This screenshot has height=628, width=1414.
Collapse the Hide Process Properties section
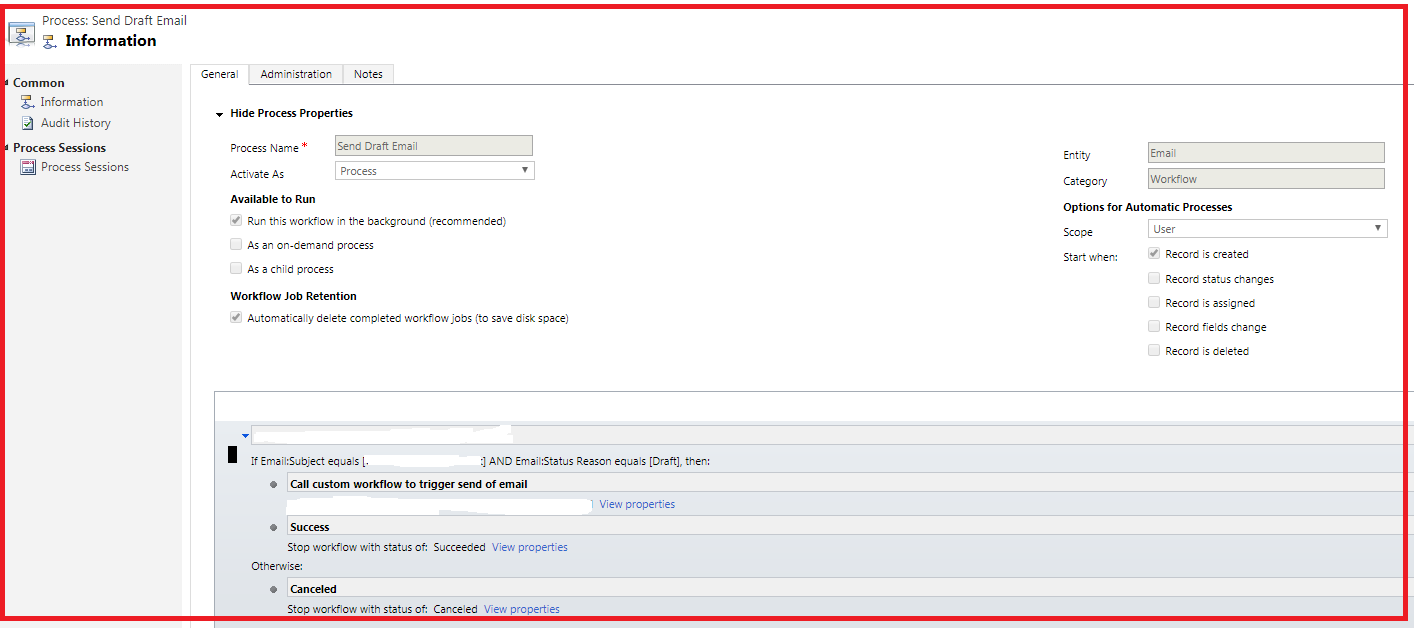tap(219, 113)
